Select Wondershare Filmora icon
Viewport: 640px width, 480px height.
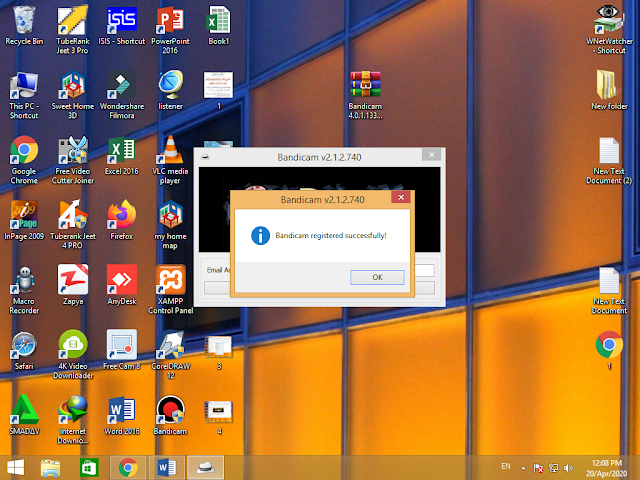point(121,95)
